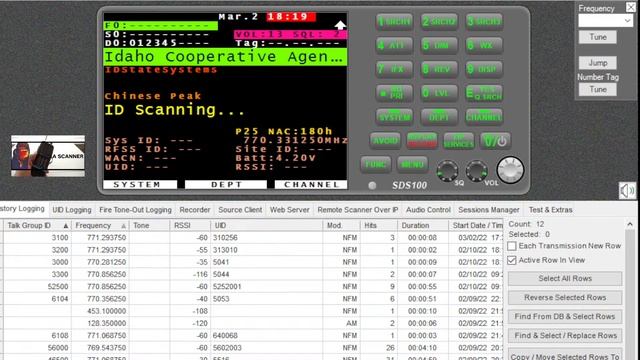Image resolution: width=640 pixels, height=360 pixels.
Task: Click the red REPLAY button
Action: (x=422, y=140)
